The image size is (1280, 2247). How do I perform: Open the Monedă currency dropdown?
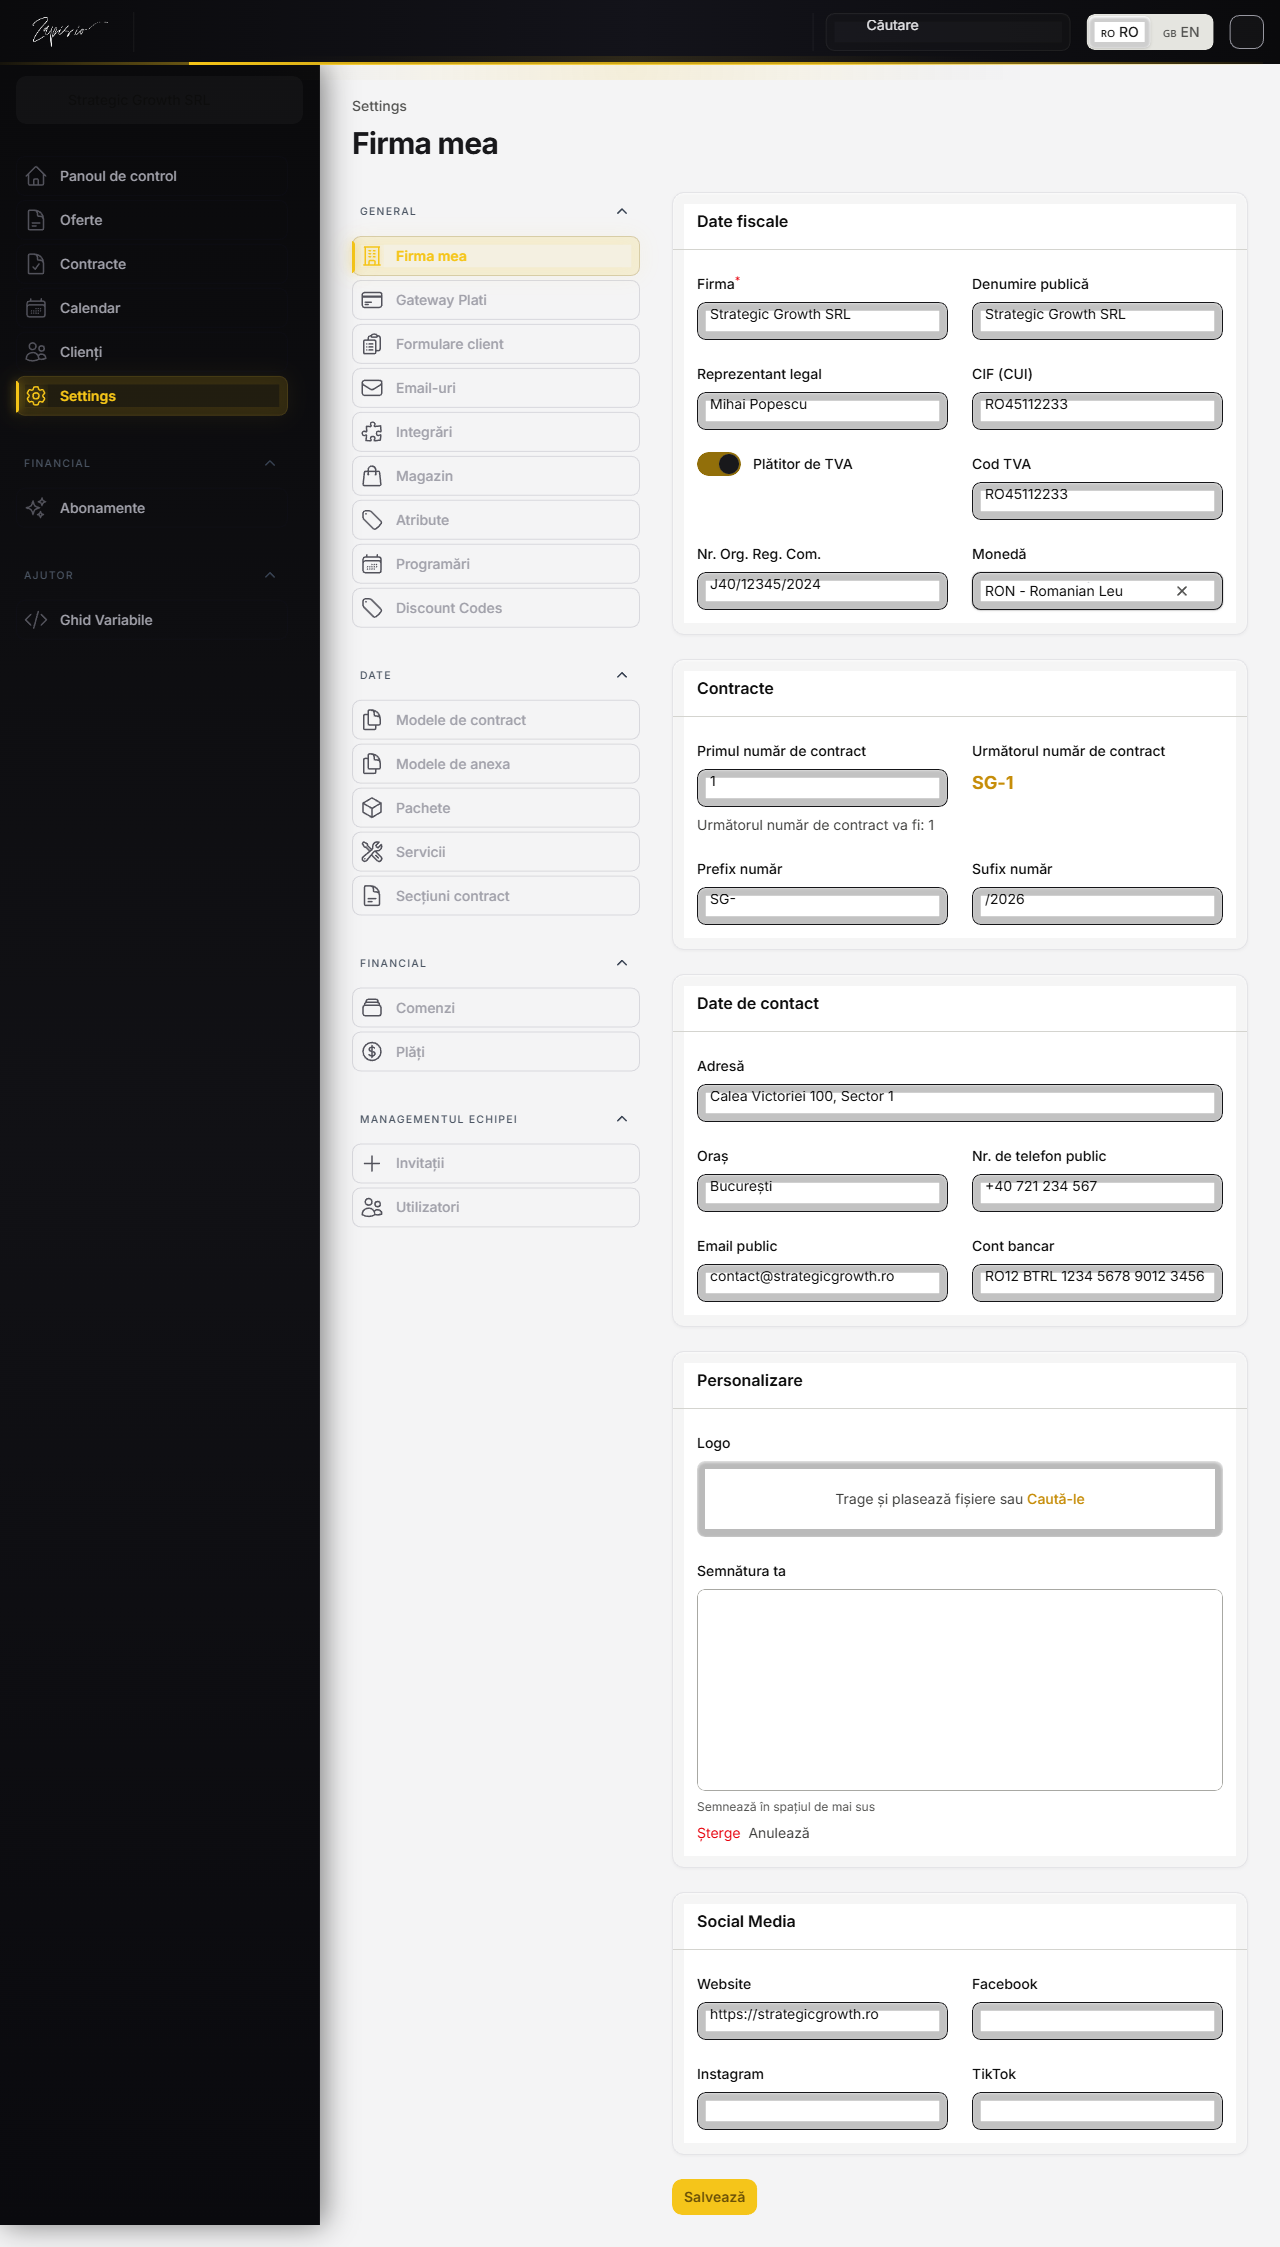pos(1097,591)
